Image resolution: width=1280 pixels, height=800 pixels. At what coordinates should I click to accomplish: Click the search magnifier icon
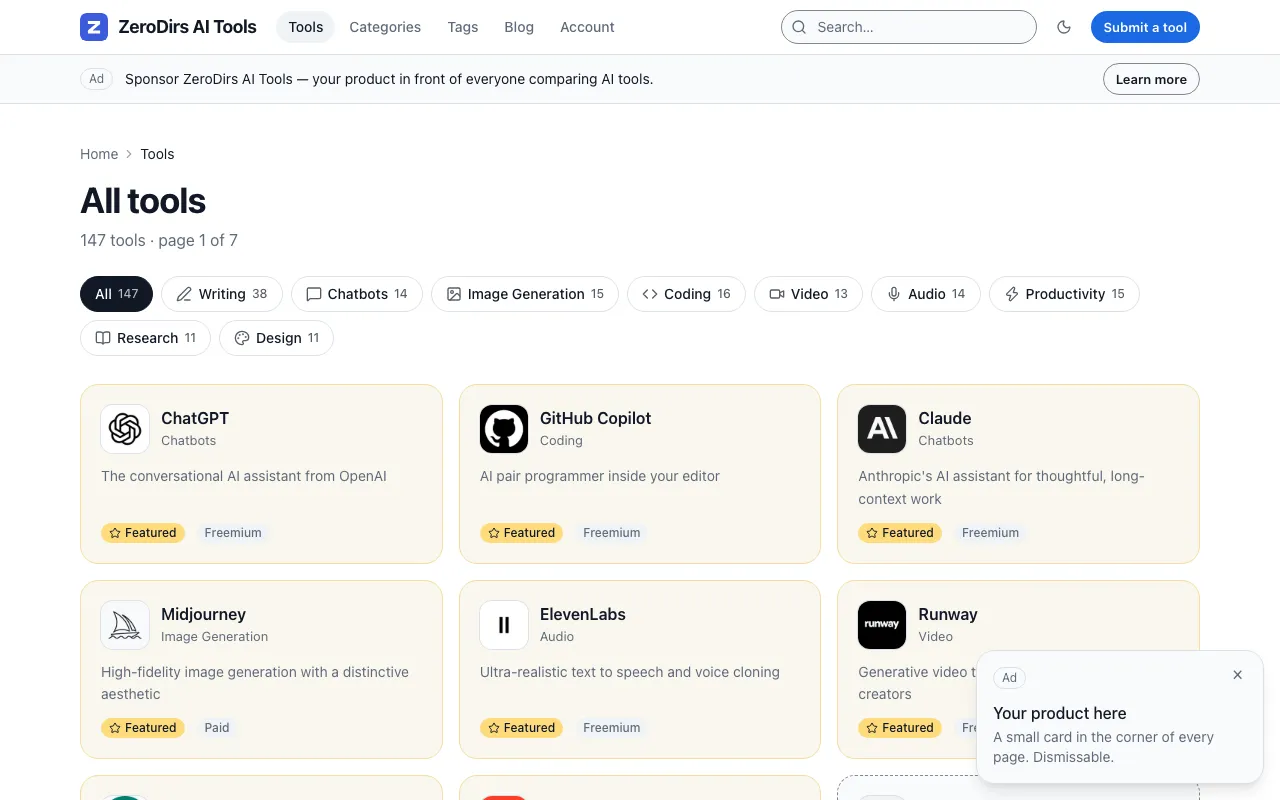tap(799, 27)
